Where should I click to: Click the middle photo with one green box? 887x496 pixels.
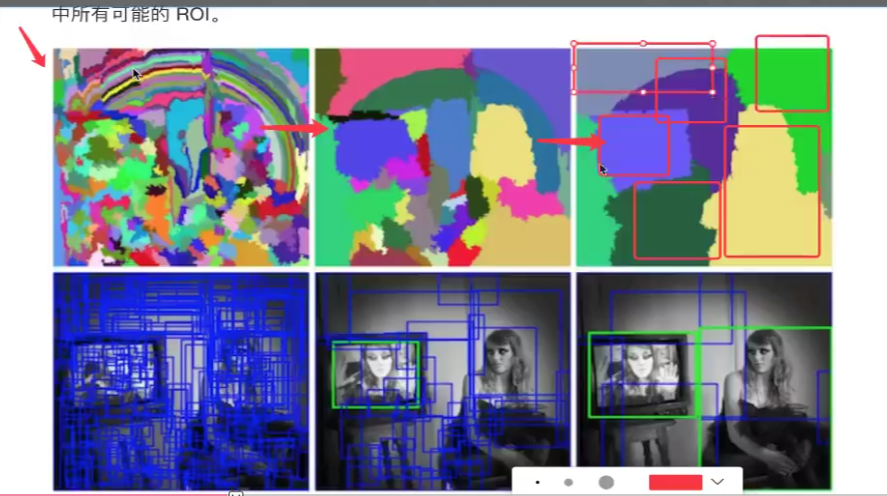point(442,381)
